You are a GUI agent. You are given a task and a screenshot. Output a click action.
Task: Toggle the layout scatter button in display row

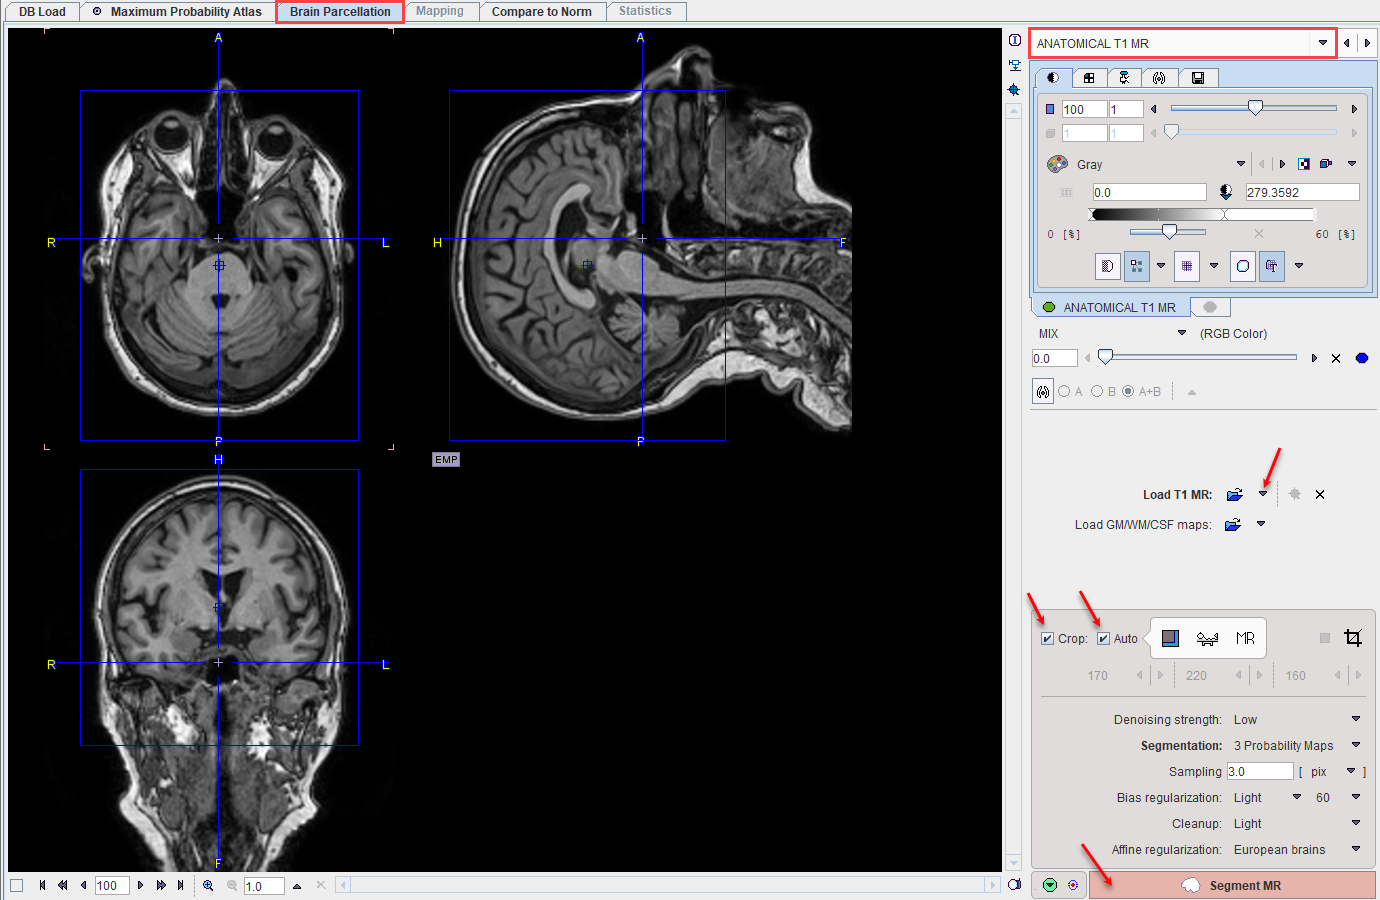1137,266
